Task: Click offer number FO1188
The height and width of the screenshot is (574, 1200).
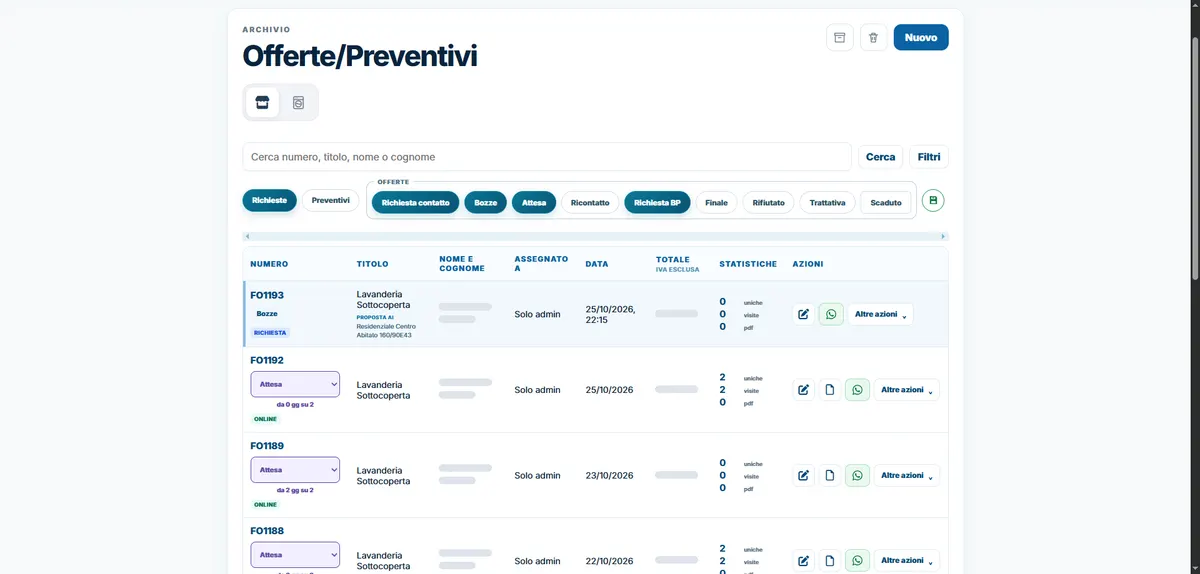Action: tap(267, 531)
